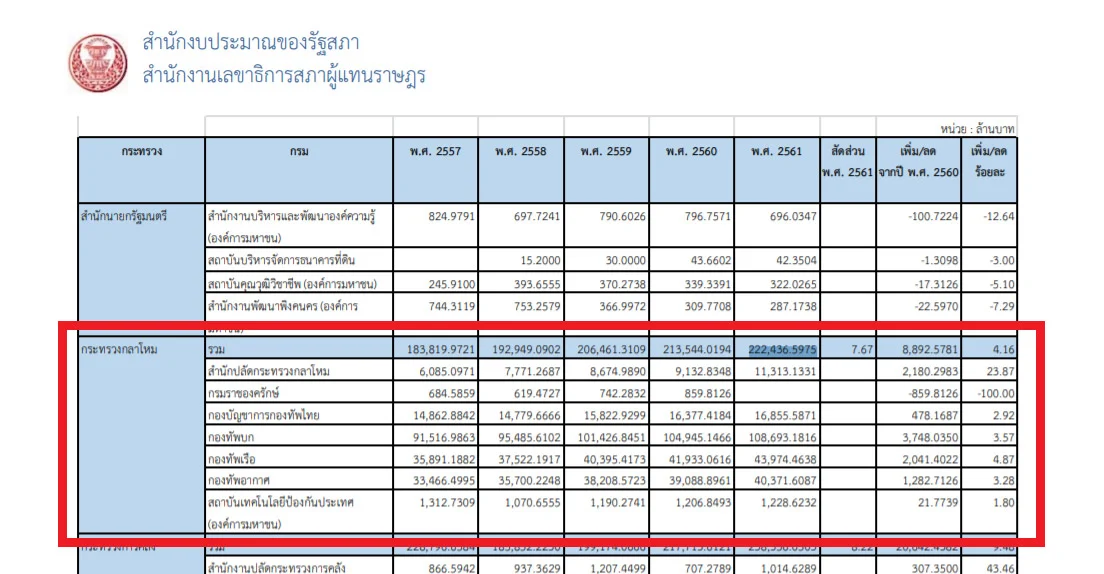Click the percent value 4.16
Screen dimensions: 1104x574
[x=1003, y=349]
